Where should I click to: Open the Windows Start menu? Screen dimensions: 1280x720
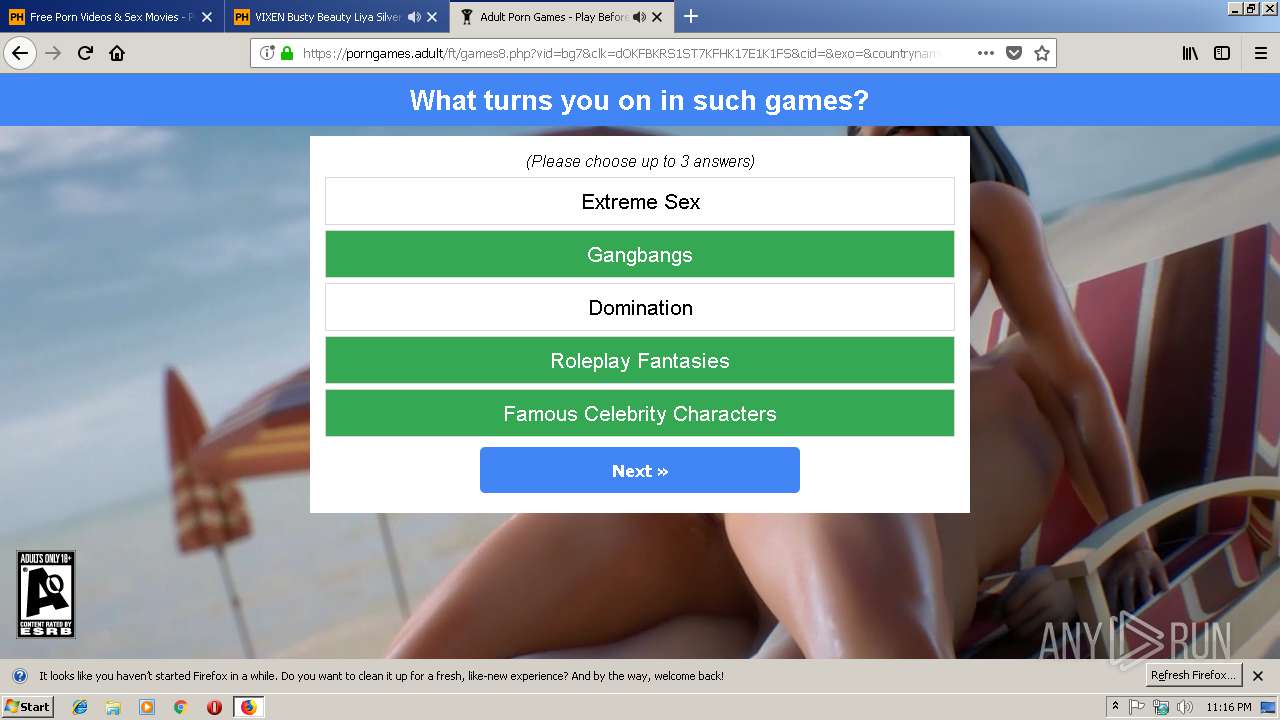coord(27,707)
